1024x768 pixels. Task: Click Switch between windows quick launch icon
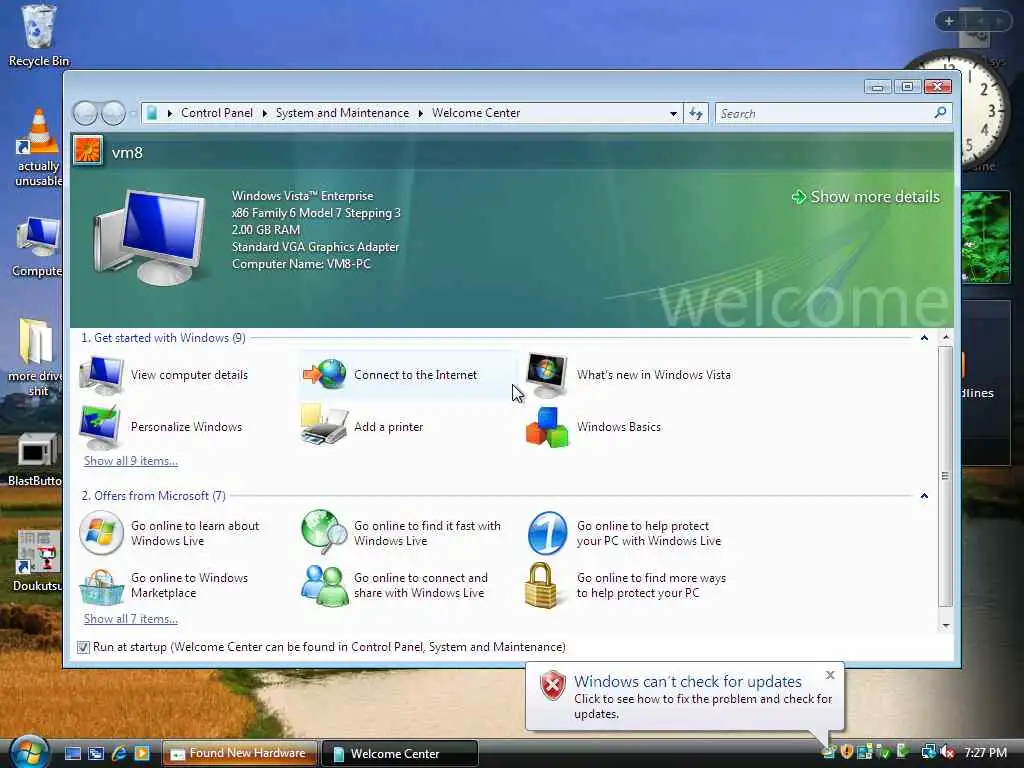(x=96, y=753)
